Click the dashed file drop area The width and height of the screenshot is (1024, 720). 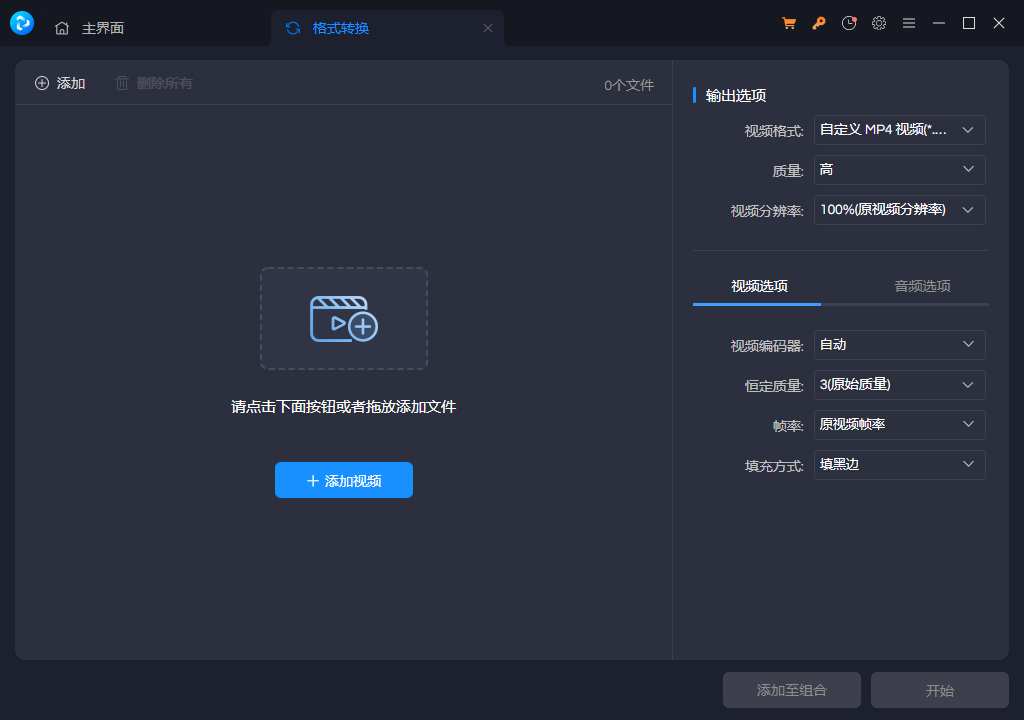pos(343,315)
